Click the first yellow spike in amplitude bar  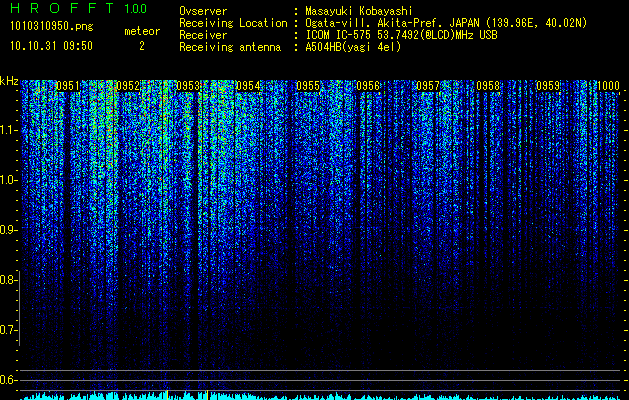click(167, 395)
